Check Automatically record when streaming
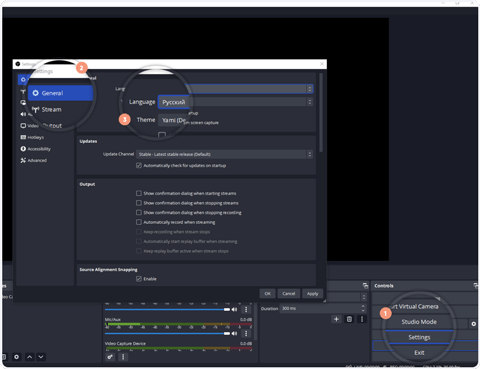 (139, 222)
